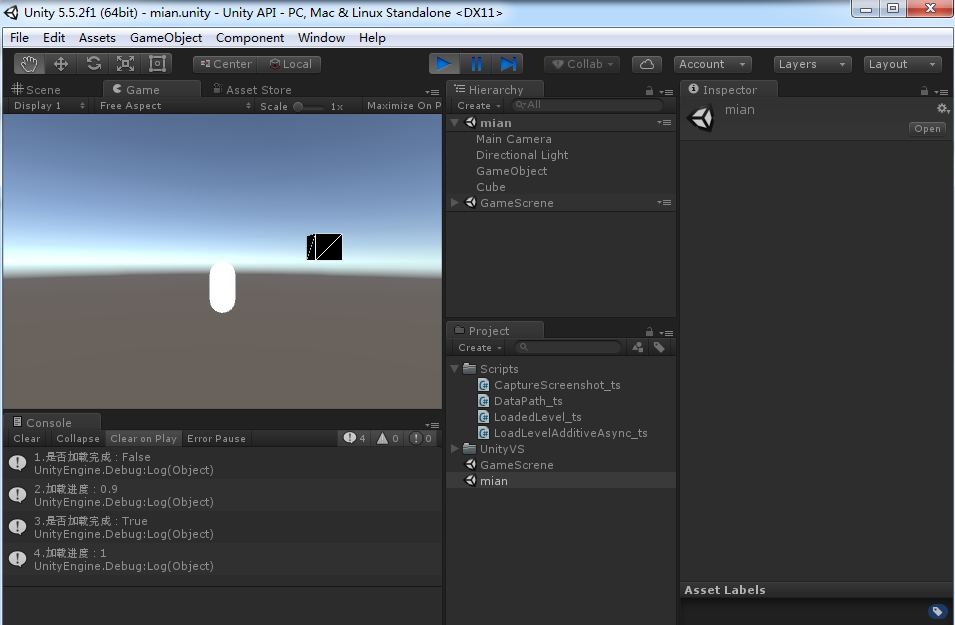Image resolution: width=955 pixels, height=625 pixels.
Task: Select the Move tool
Action: pyautogui.click(x=61, y=64)
